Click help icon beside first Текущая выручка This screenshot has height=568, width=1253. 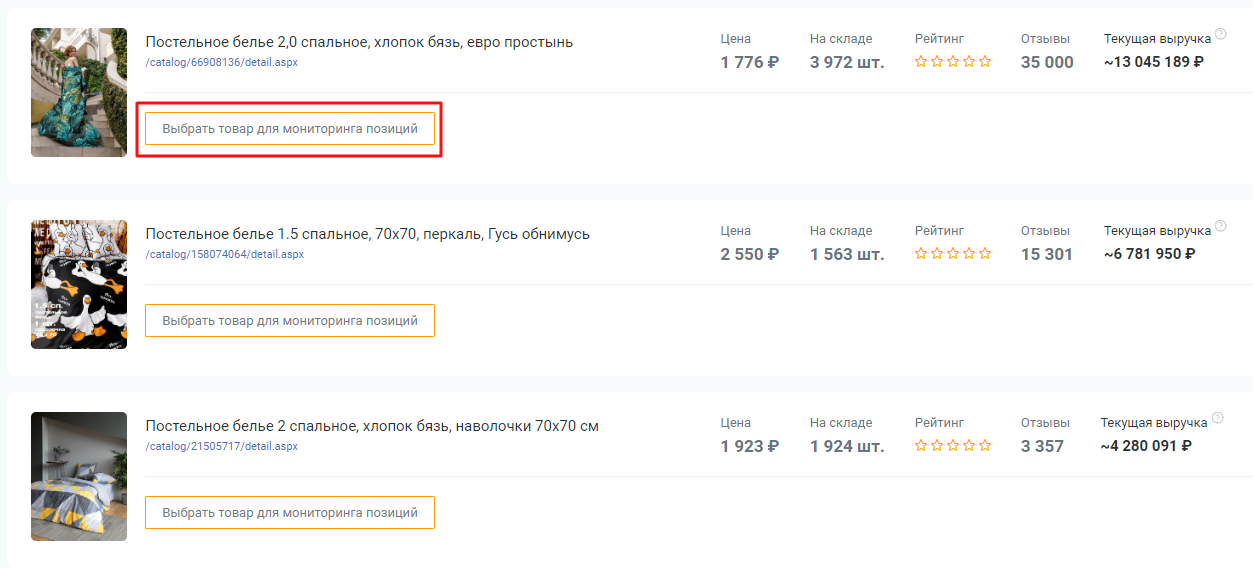click(1219, 34)
